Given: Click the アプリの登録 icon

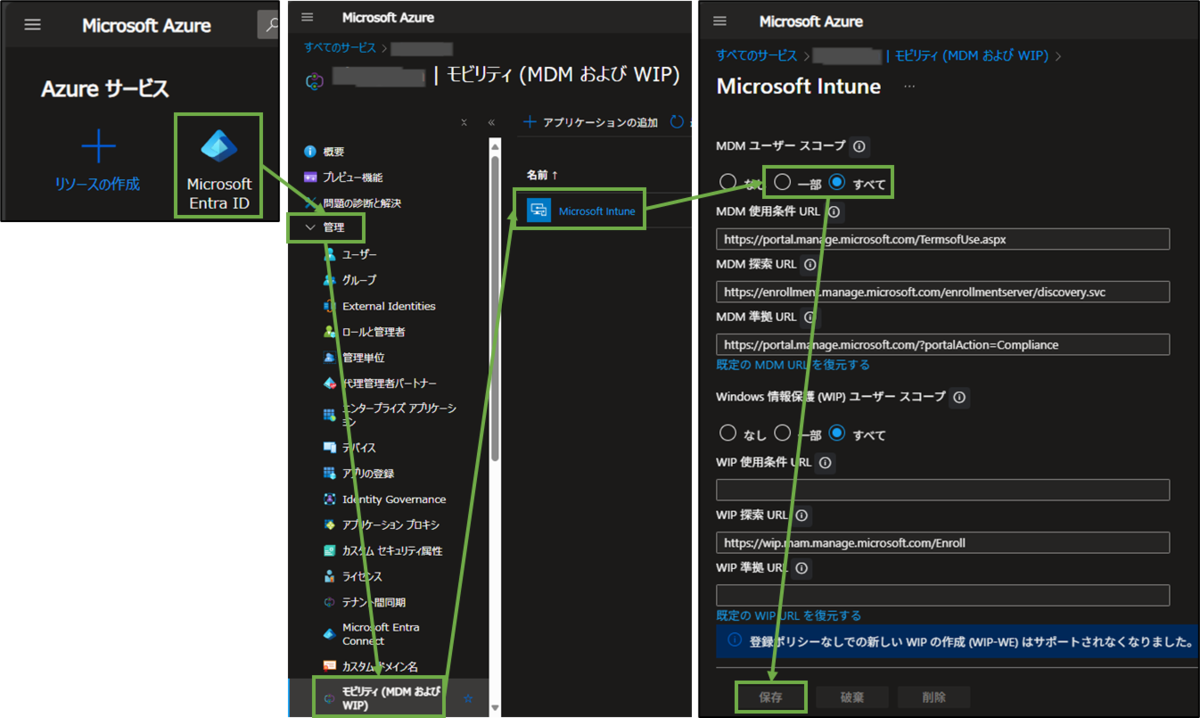Looking at the screenshot, I should point(330,473).
